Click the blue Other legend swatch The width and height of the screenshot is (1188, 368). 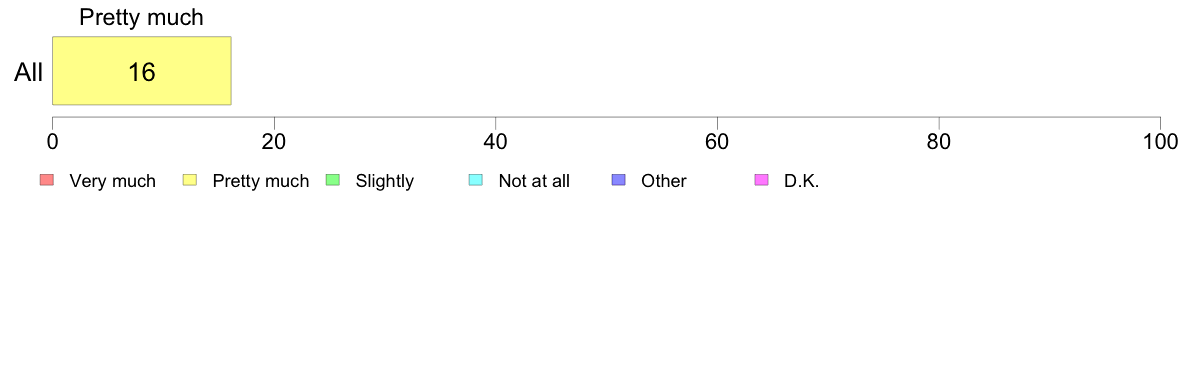point(617,180)
